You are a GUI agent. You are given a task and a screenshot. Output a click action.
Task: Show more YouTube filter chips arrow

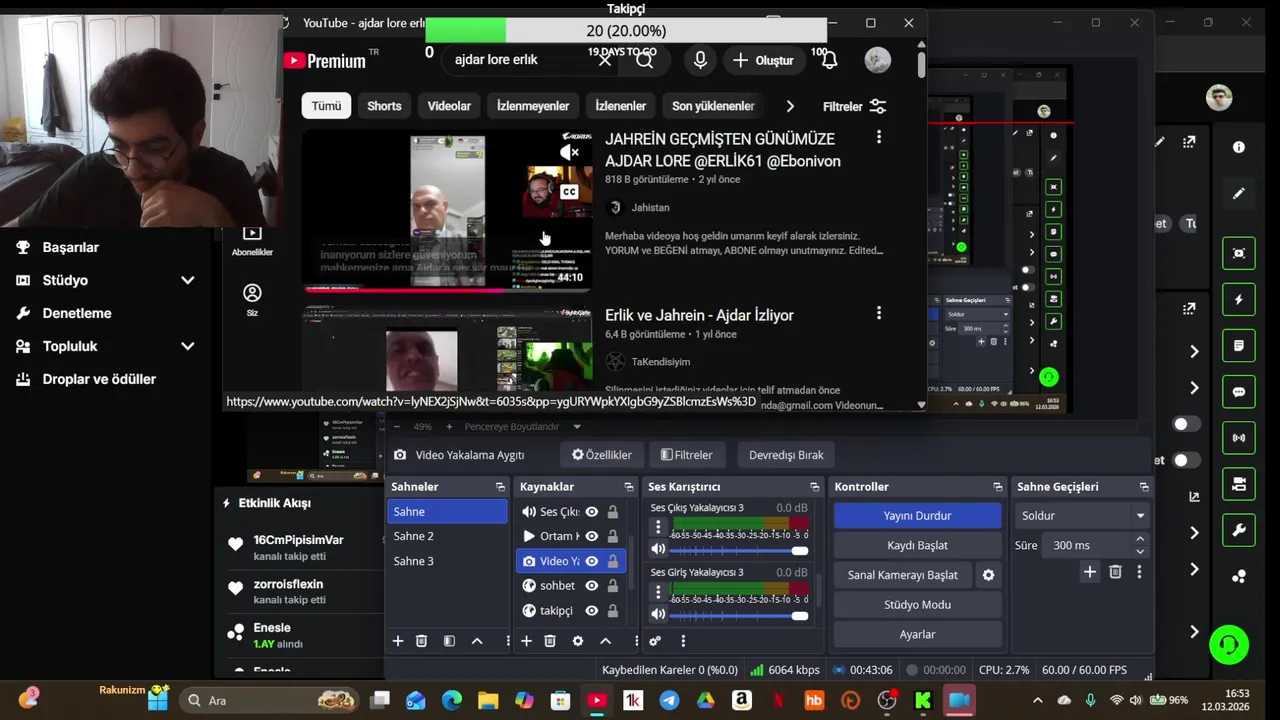[x=790, y=106]
